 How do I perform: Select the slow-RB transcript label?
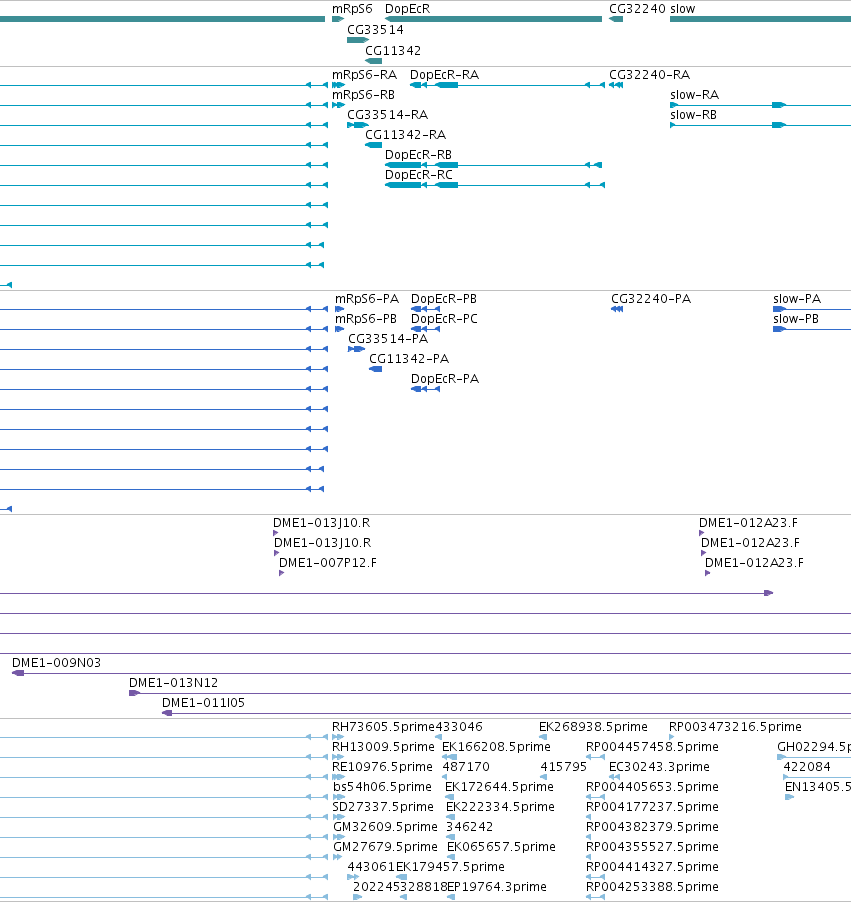[x=693, y=114]
